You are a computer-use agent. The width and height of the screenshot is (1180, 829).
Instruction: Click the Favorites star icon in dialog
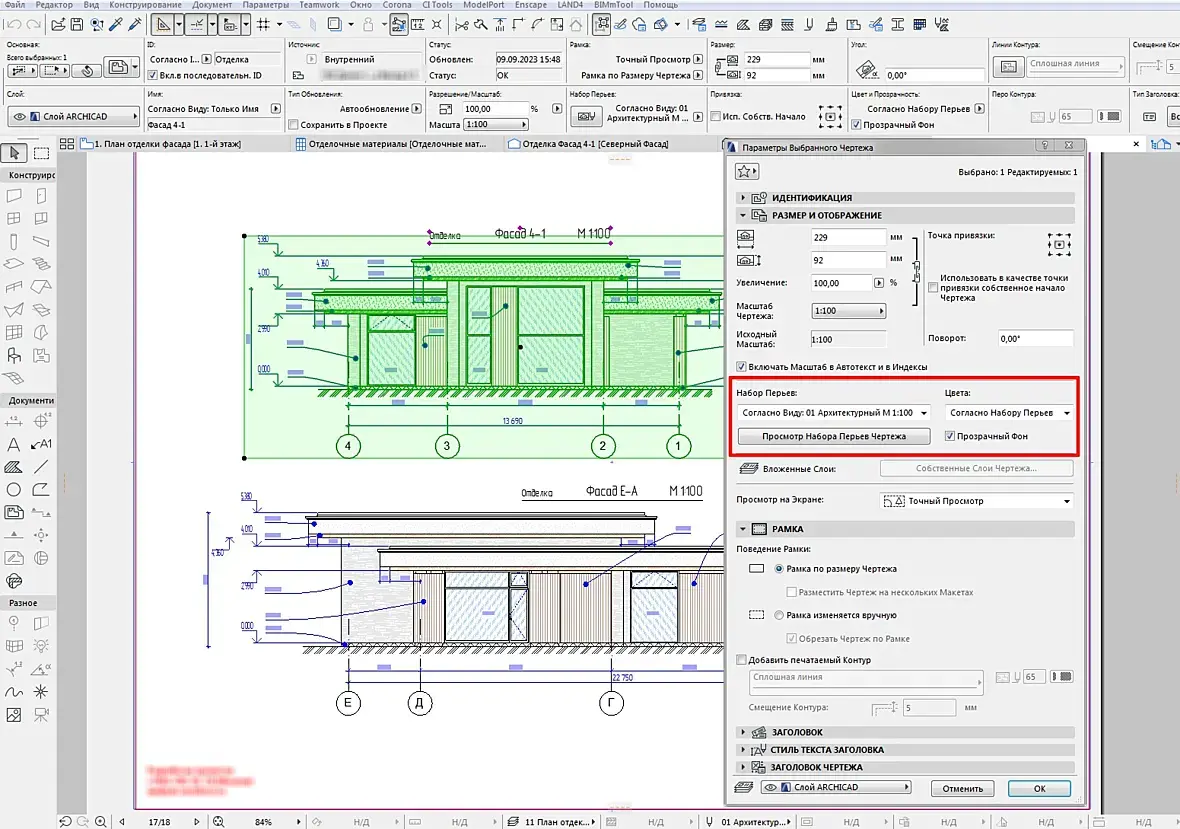[x=746, y=172]
